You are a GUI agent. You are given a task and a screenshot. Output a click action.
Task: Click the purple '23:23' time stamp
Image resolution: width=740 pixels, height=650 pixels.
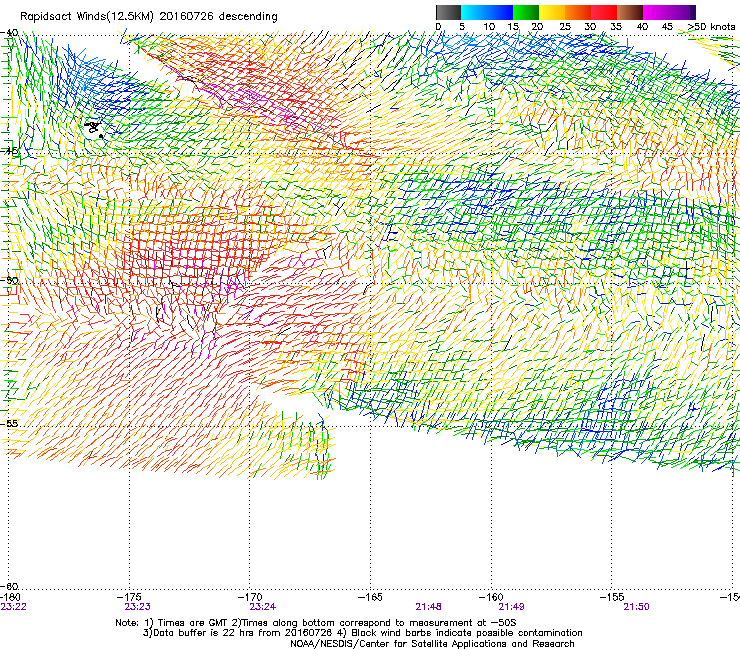click(137, 607)
